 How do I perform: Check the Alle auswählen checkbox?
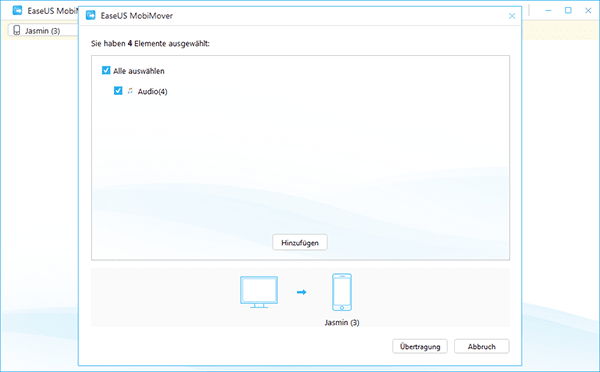106,70
